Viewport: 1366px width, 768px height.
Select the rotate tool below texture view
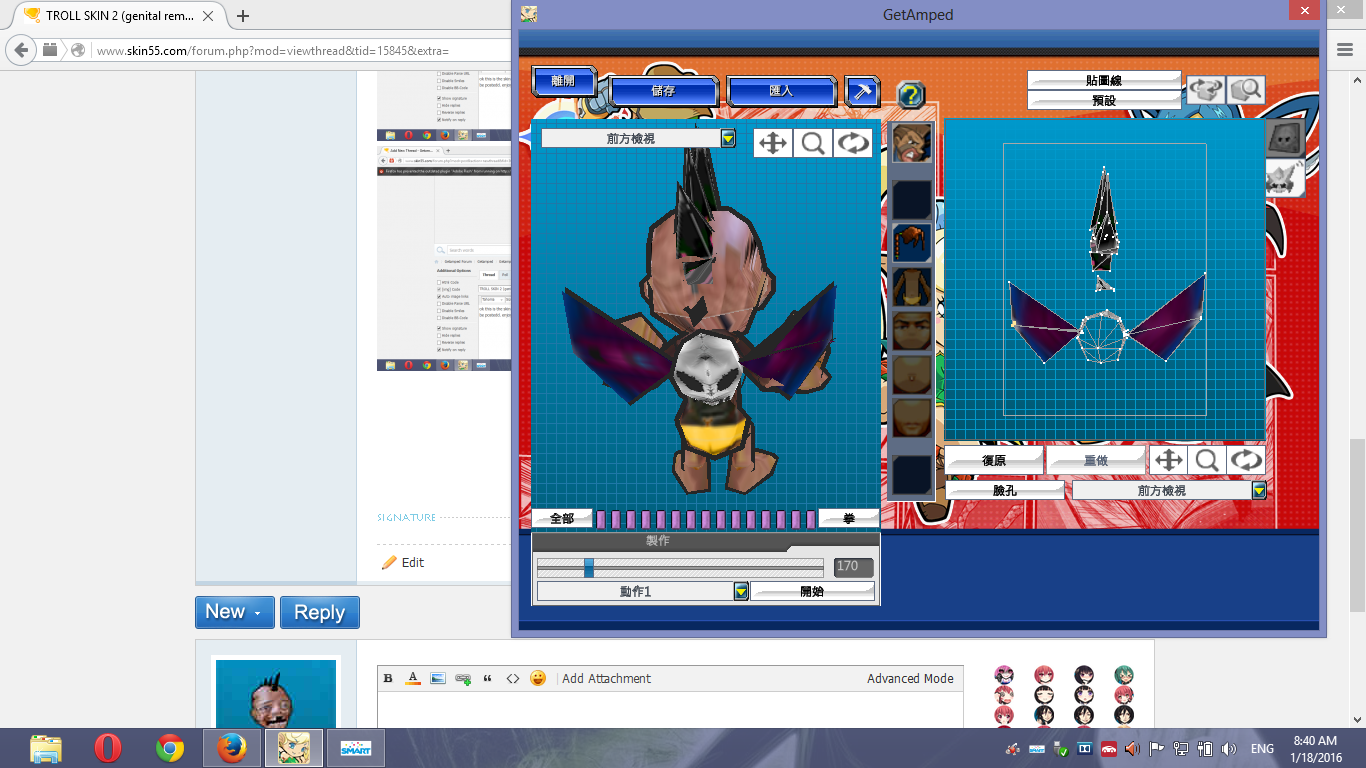pos(1246,460)
